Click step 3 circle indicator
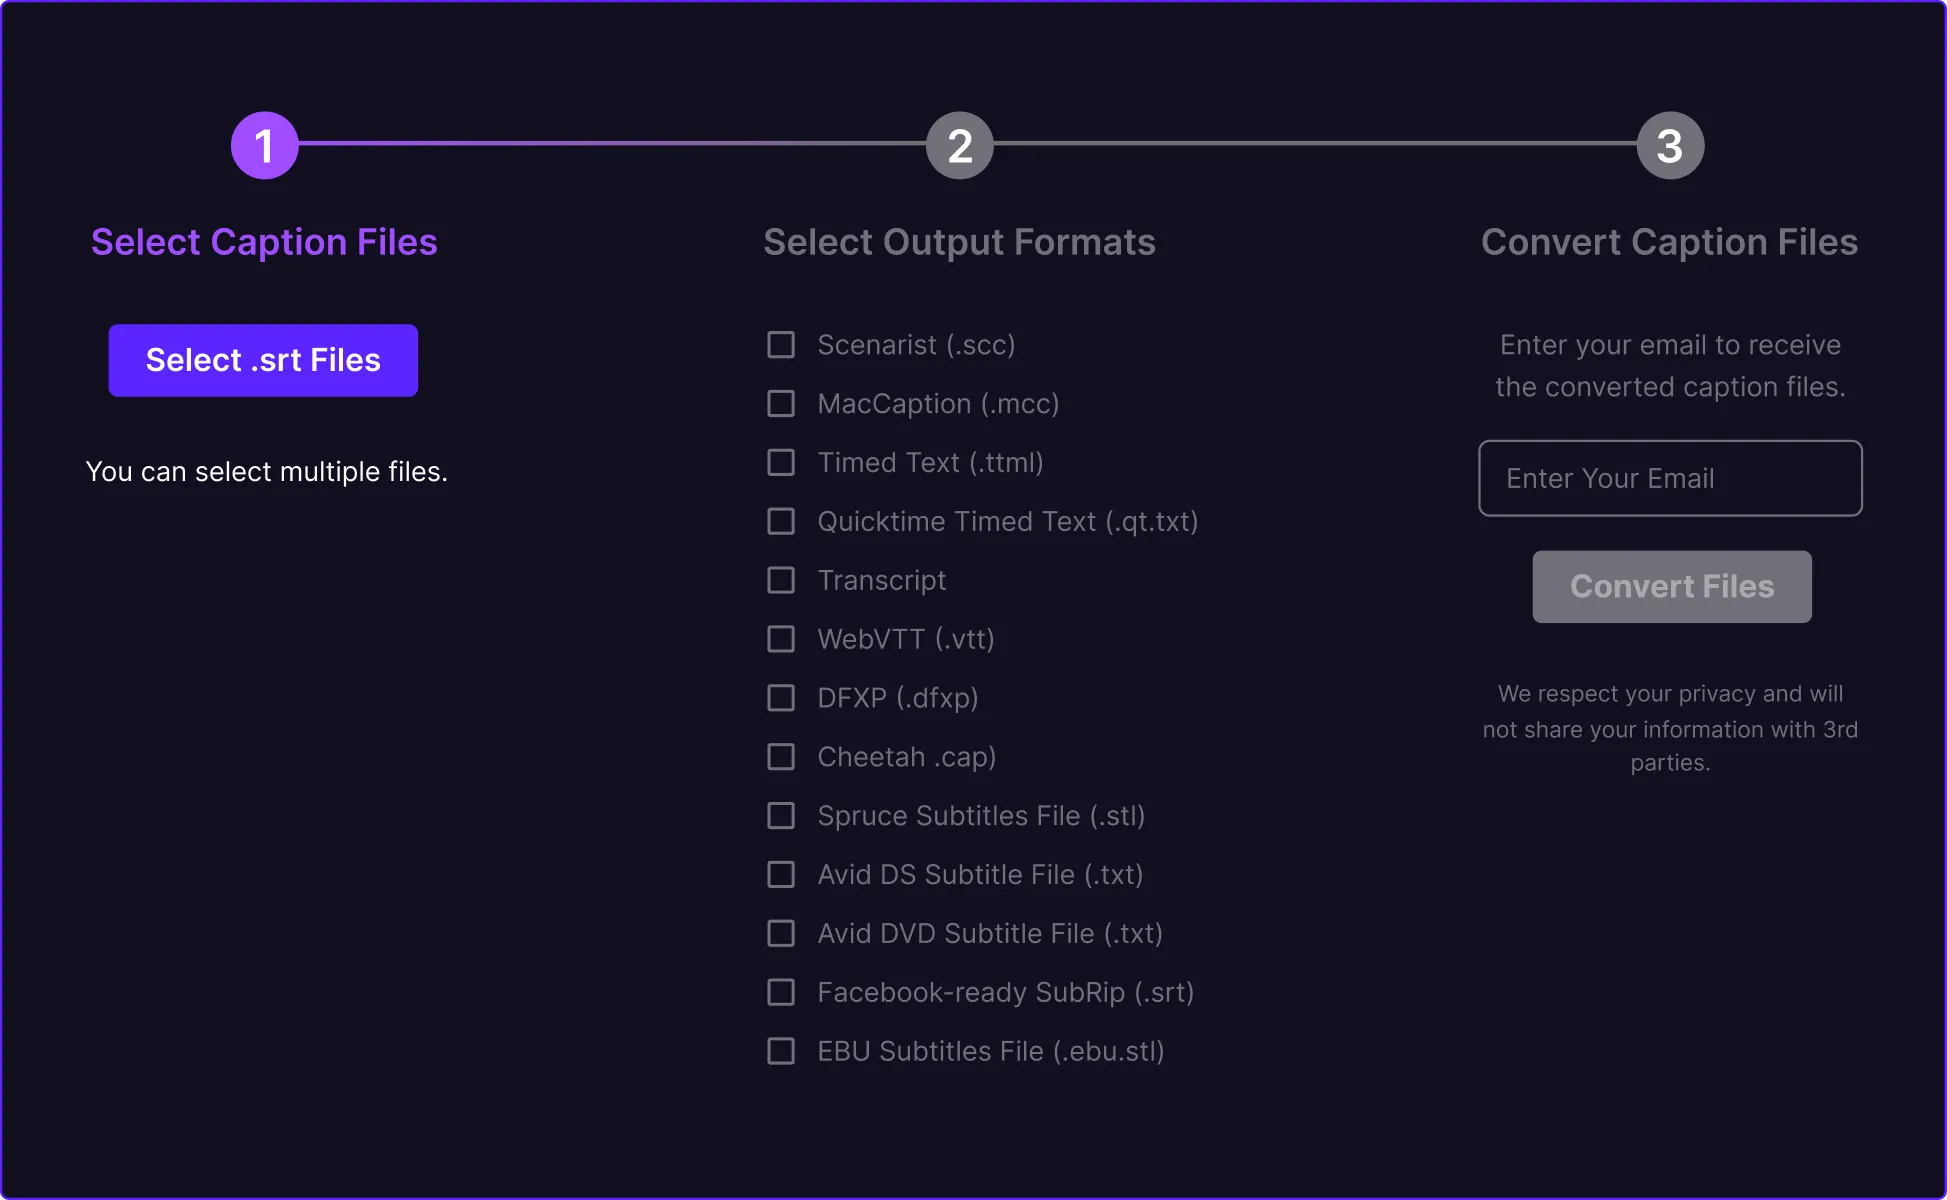Image resolution: width=1947 pixels, height=1200 pixels. 1670,144
